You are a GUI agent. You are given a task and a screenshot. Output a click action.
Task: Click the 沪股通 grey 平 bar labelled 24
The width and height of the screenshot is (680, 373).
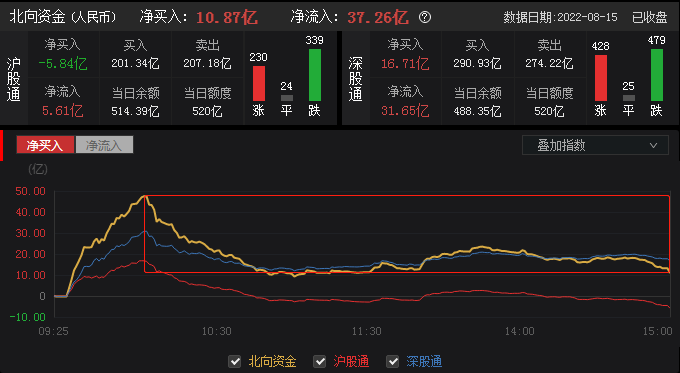[x=287, y=98]
